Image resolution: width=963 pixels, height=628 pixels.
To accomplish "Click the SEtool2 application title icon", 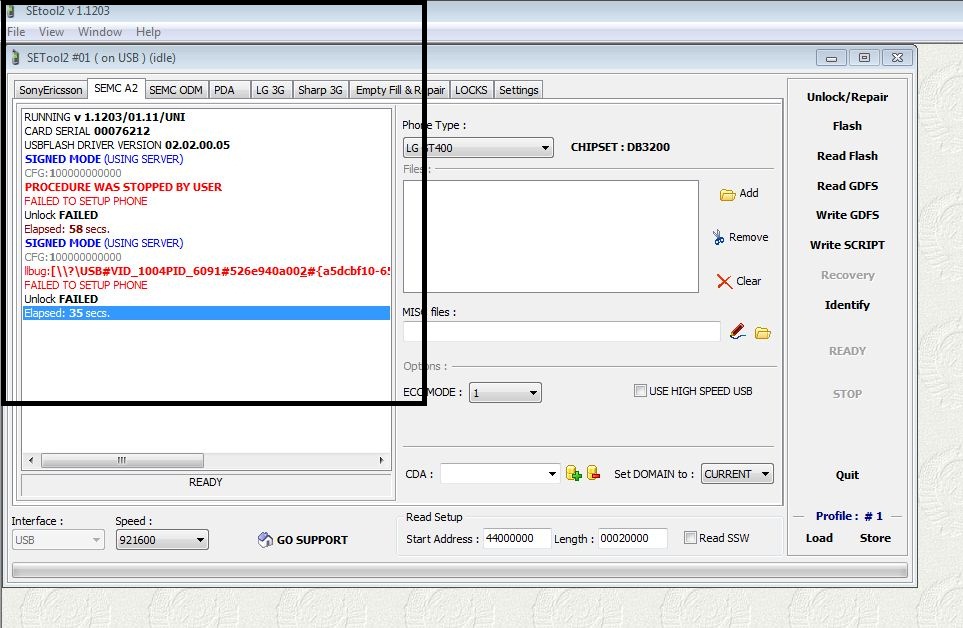I will click(x=10, y=10).
